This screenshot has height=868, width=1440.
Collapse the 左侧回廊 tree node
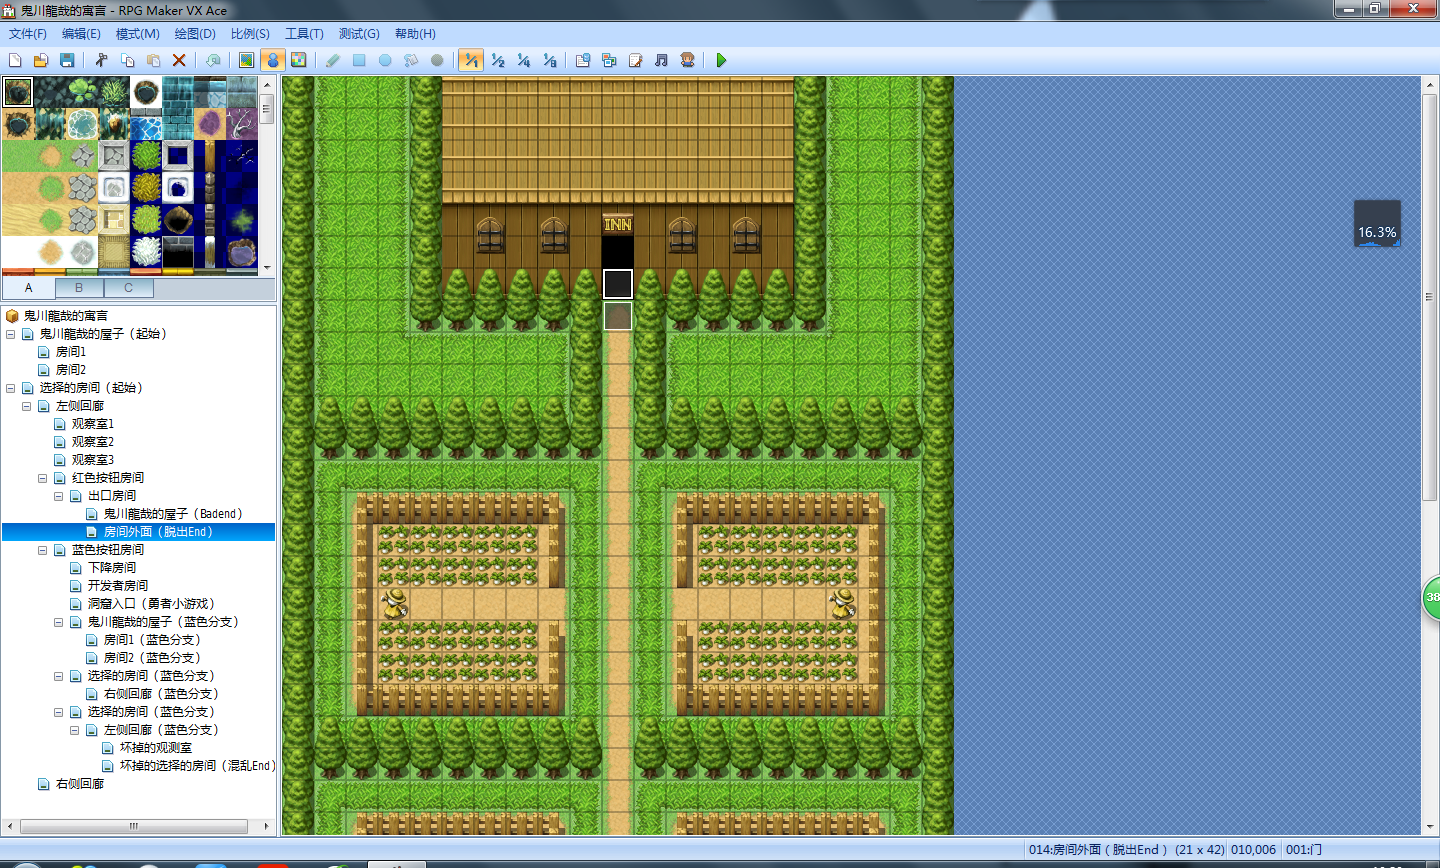point(27,406)
